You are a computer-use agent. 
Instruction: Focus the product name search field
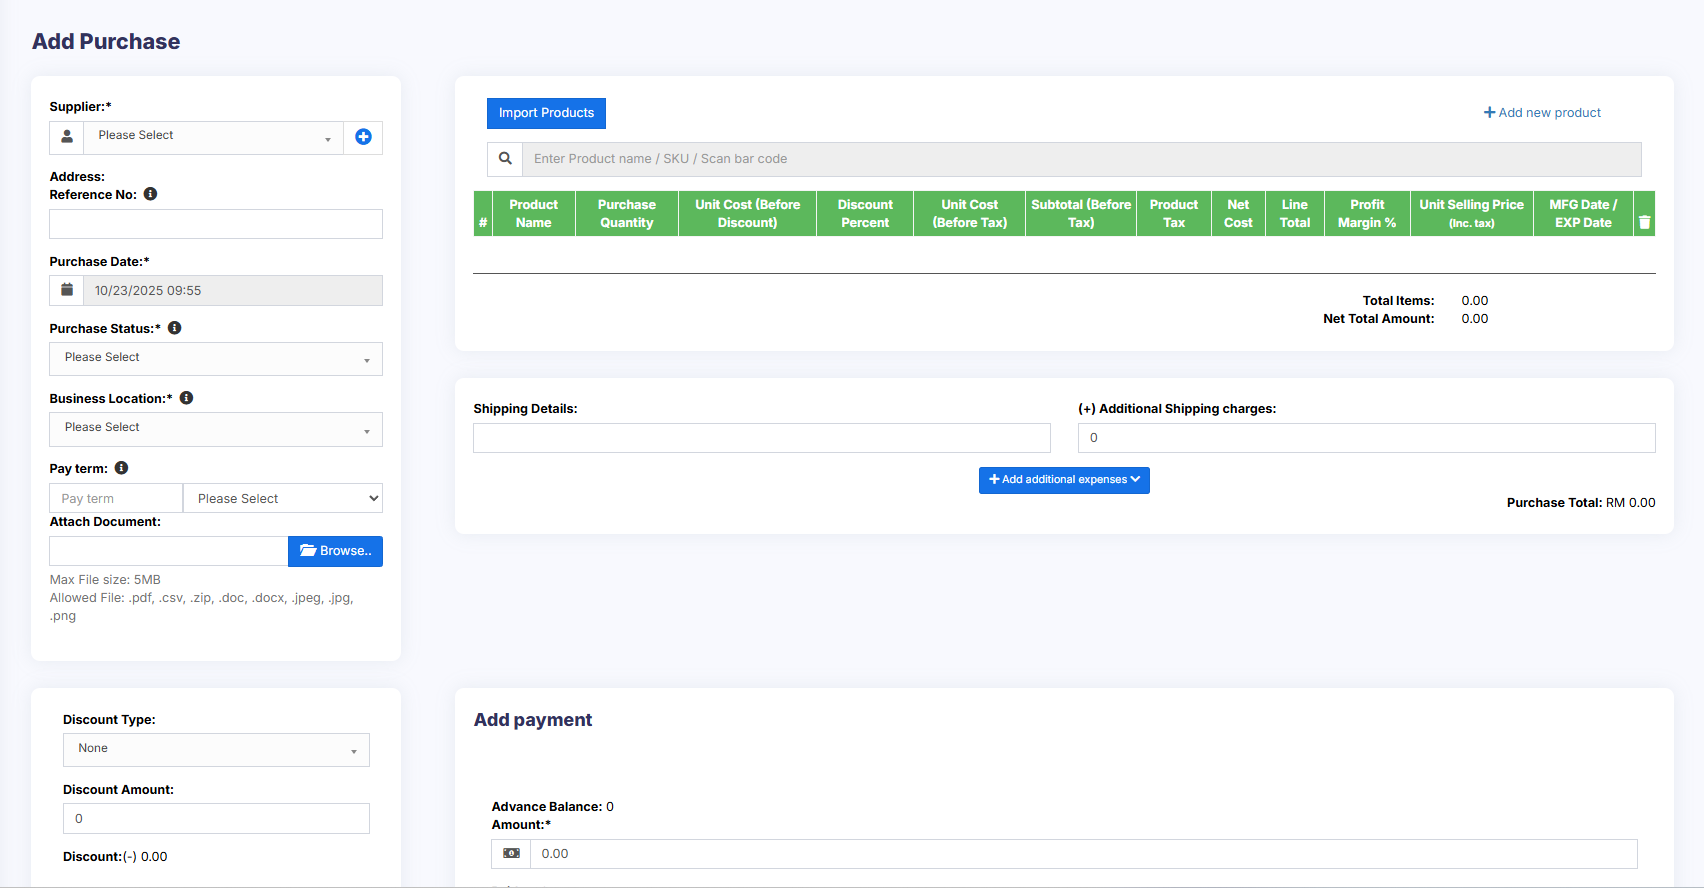tap(1081, 159)
